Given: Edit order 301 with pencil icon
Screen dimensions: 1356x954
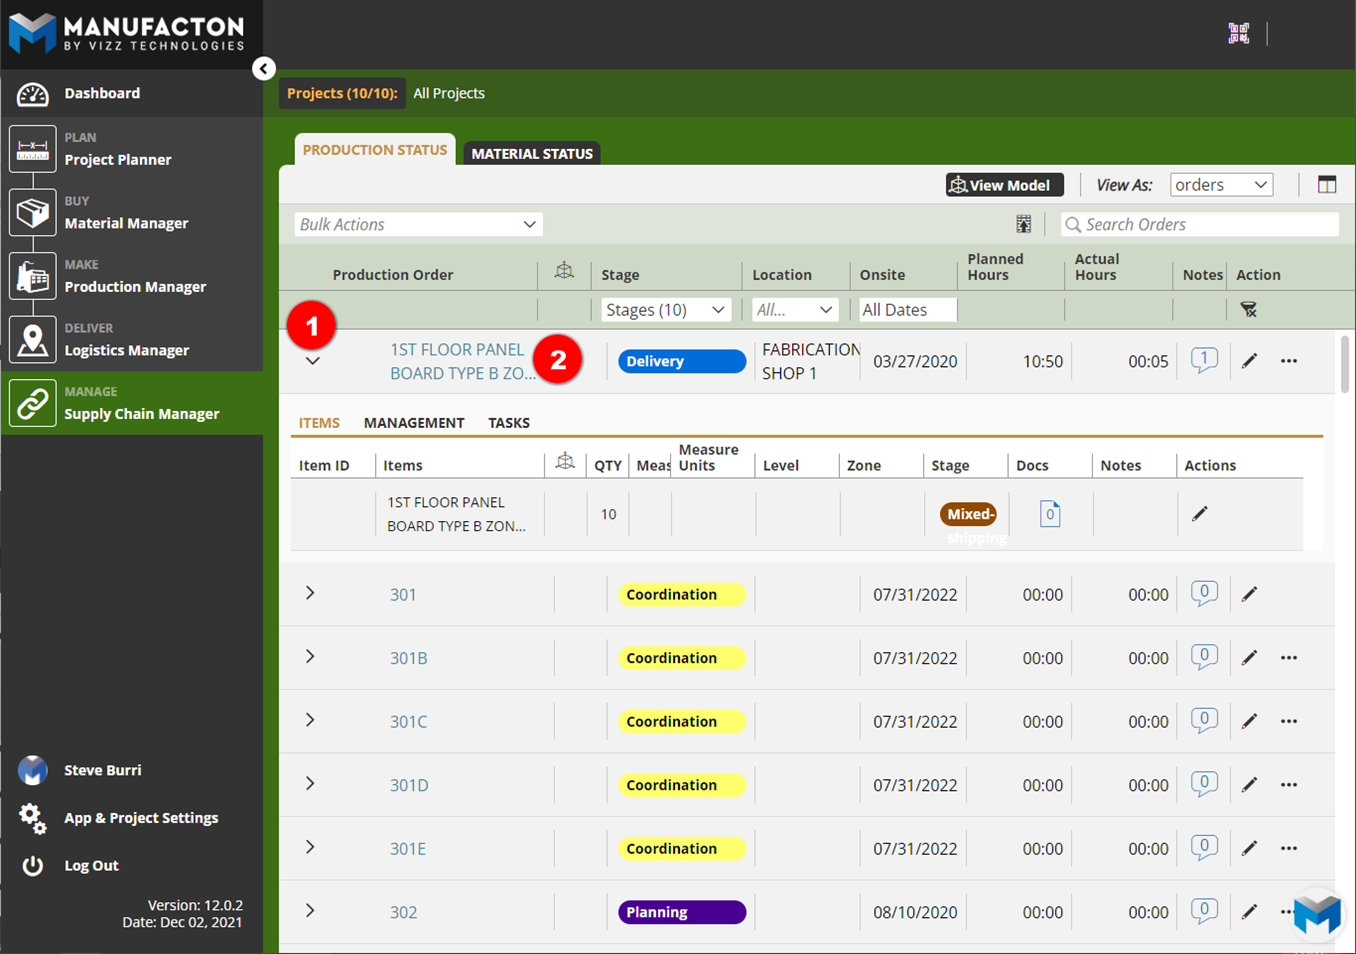Looking at the screenshot, I should click(1249, 594).
